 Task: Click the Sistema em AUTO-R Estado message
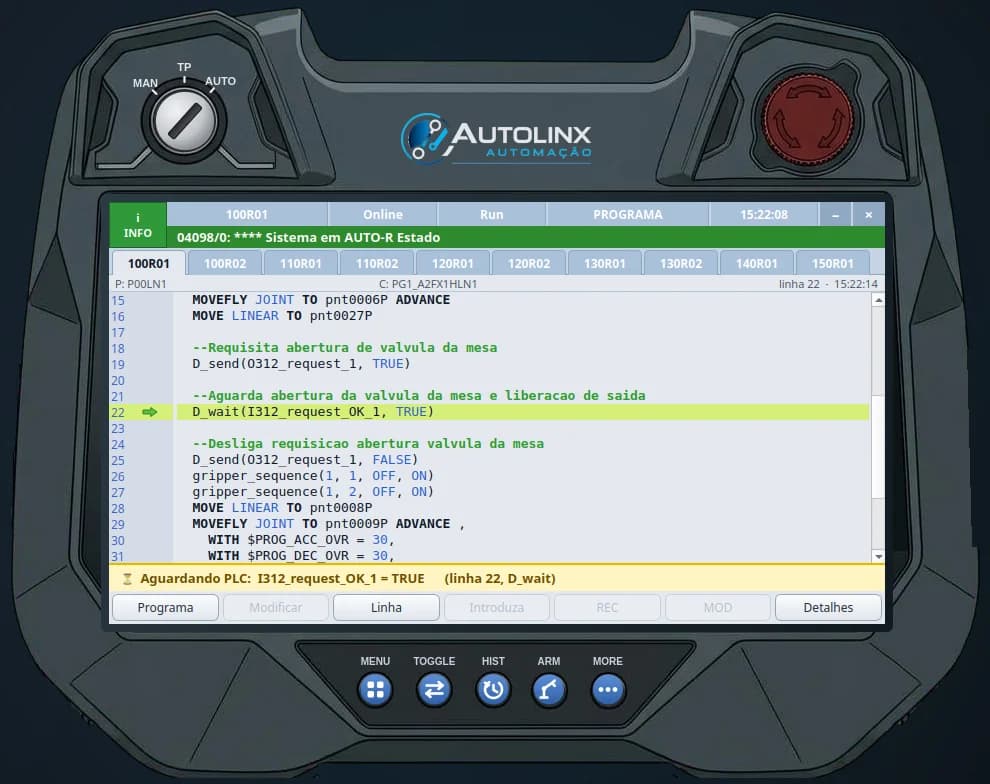tap(309, 237)
